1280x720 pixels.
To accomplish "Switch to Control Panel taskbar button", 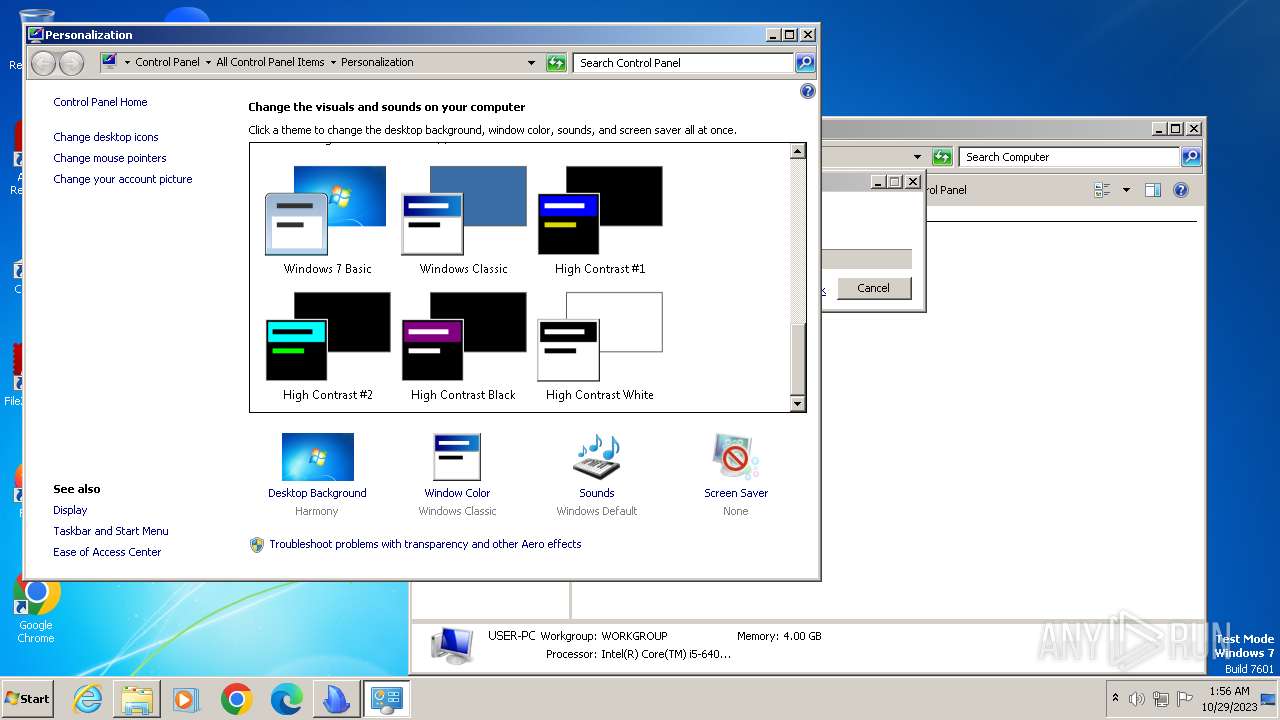I will (386, 699).
